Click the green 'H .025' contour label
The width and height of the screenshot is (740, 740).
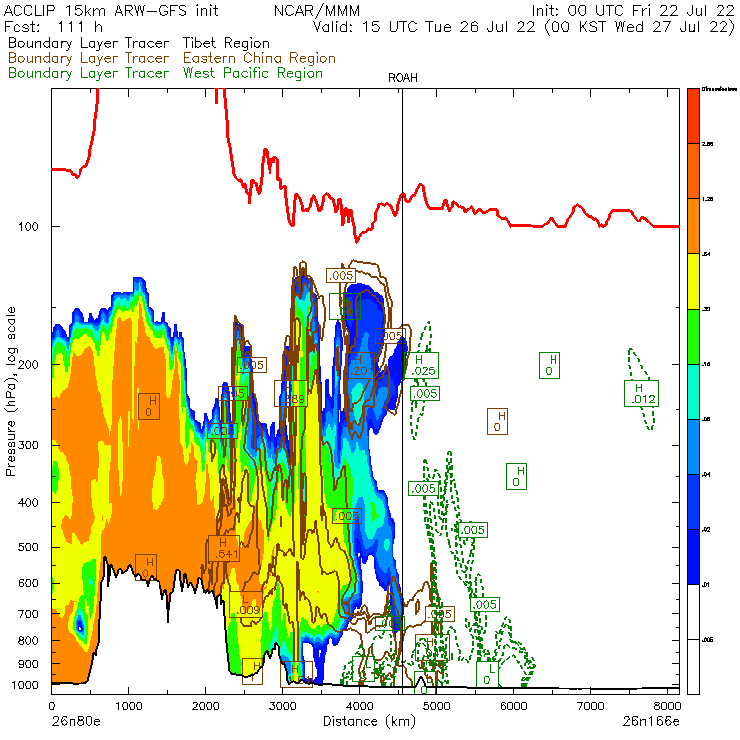point(423,366)
